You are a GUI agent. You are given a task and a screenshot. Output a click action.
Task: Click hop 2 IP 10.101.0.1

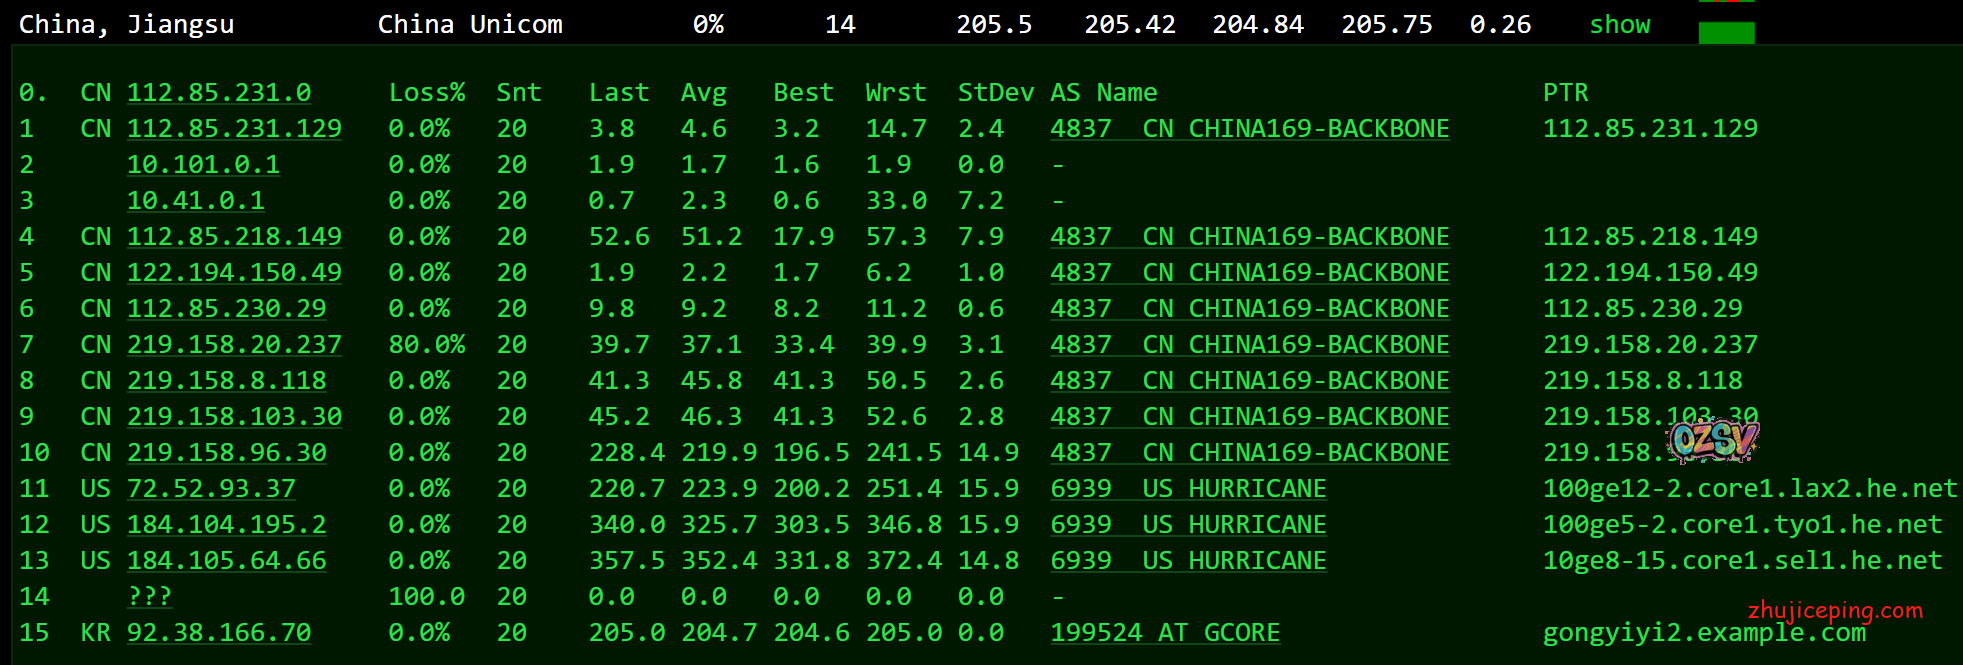(x=203, y=165)
